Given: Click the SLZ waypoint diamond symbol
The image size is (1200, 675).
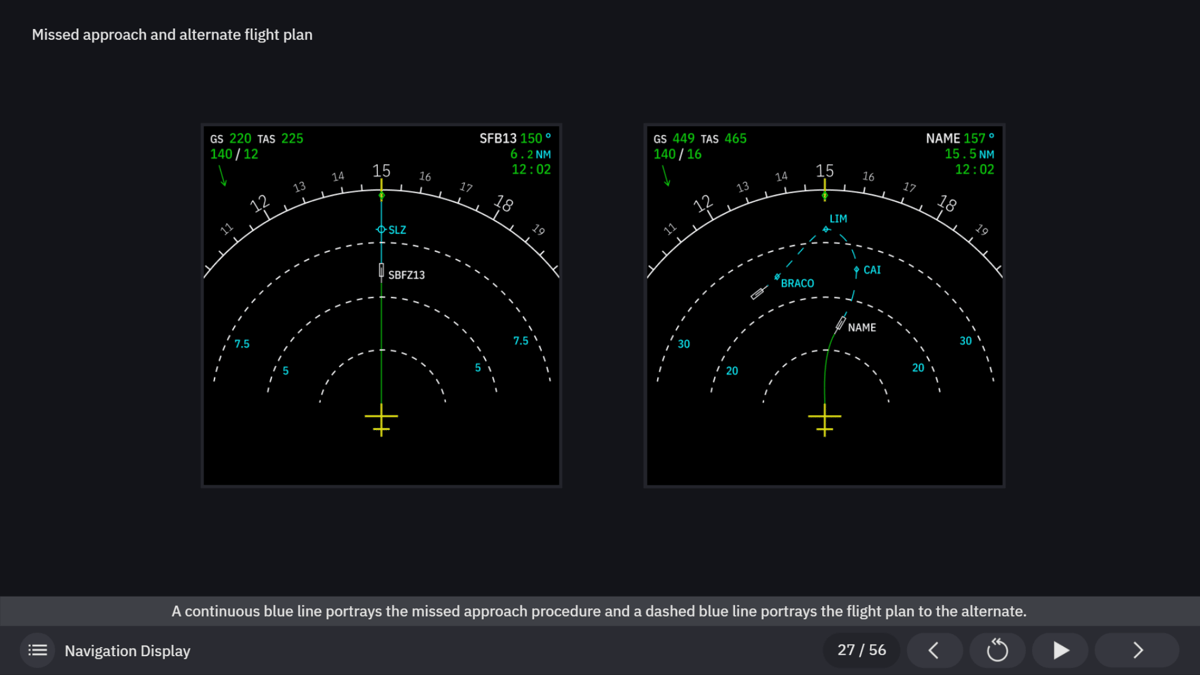Looking at the screenshot, I should coord(381,229).
